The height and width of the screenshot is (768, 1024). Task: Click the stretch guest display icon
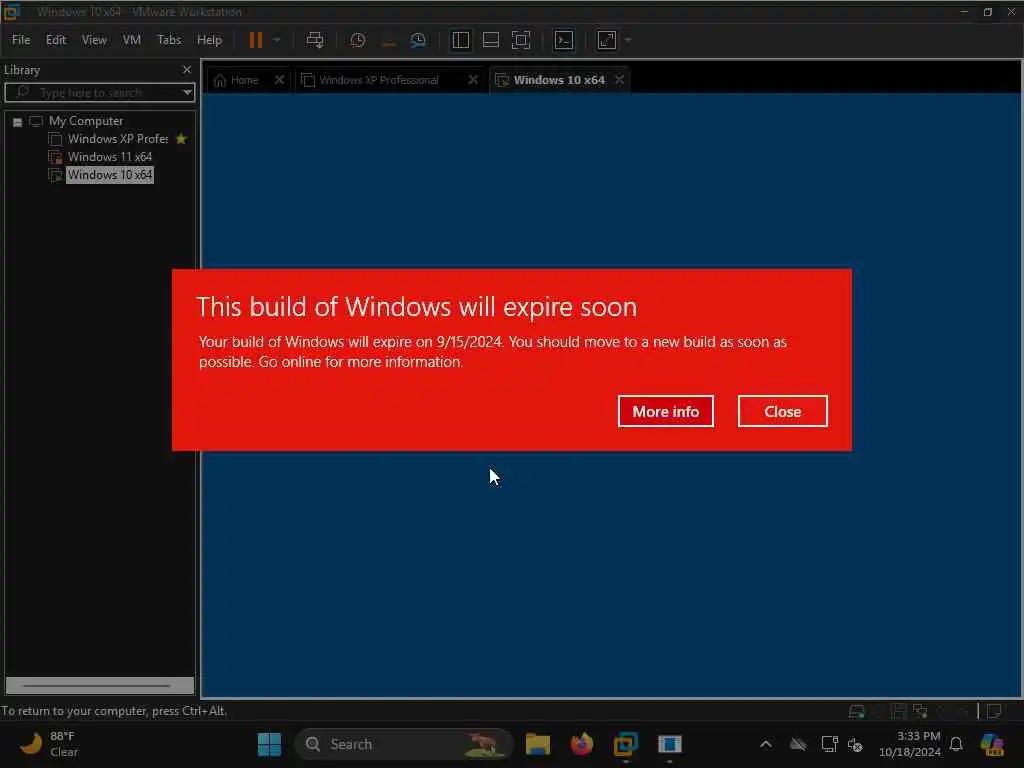tap(607, 40)
